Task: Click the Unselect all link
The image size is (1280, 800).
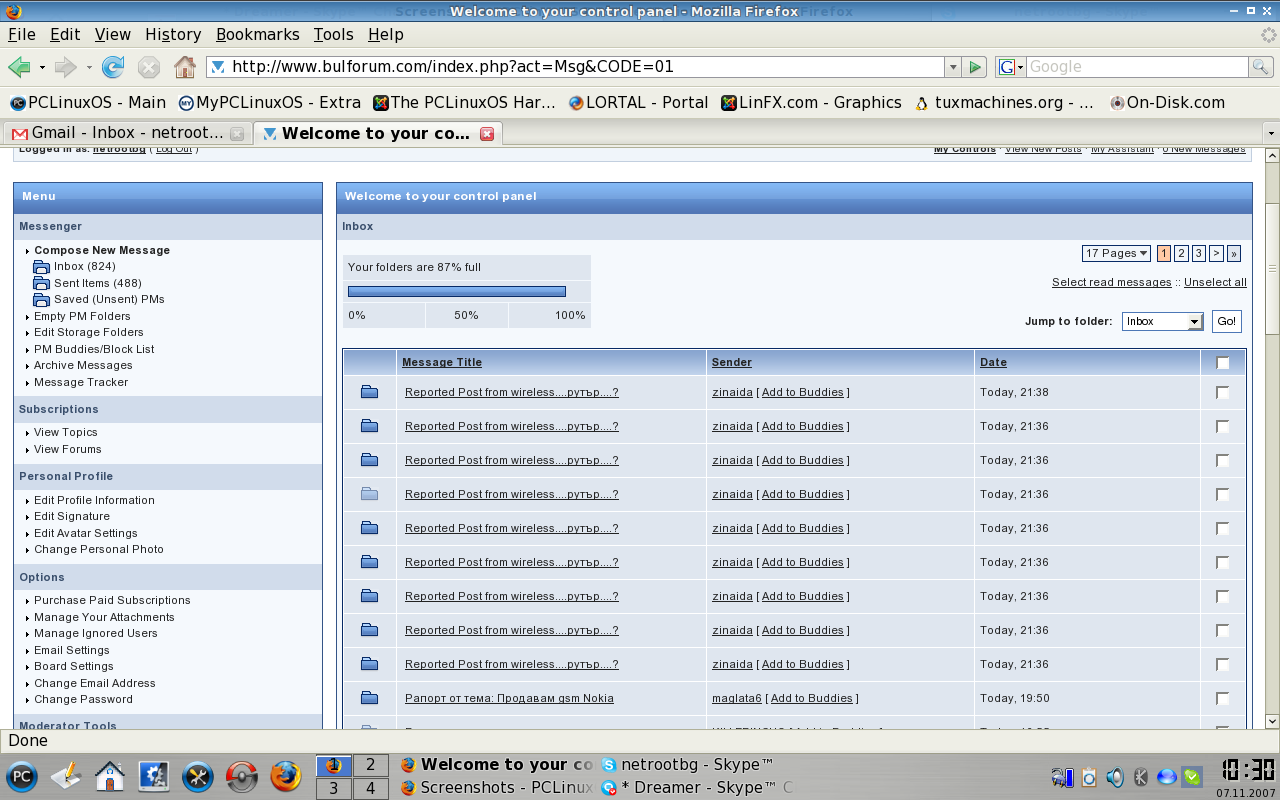Action: [x=1215, y=282]
